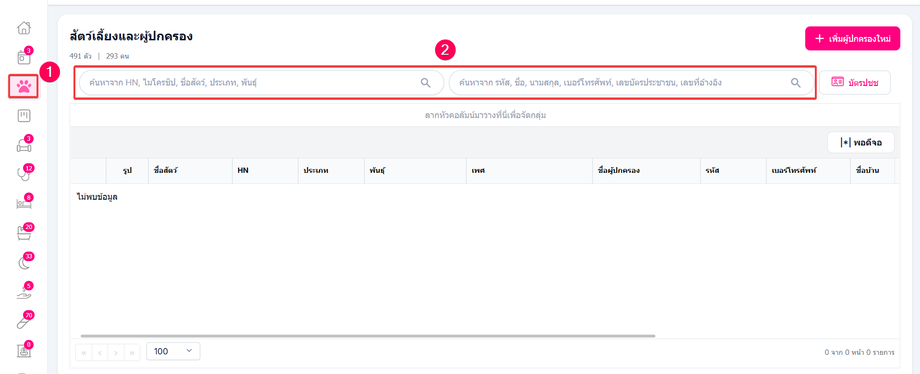Open the waiting sofa icon with badge 3
Image resolution: width=920 pixels, height=374 pixels.
pos(23,145)
